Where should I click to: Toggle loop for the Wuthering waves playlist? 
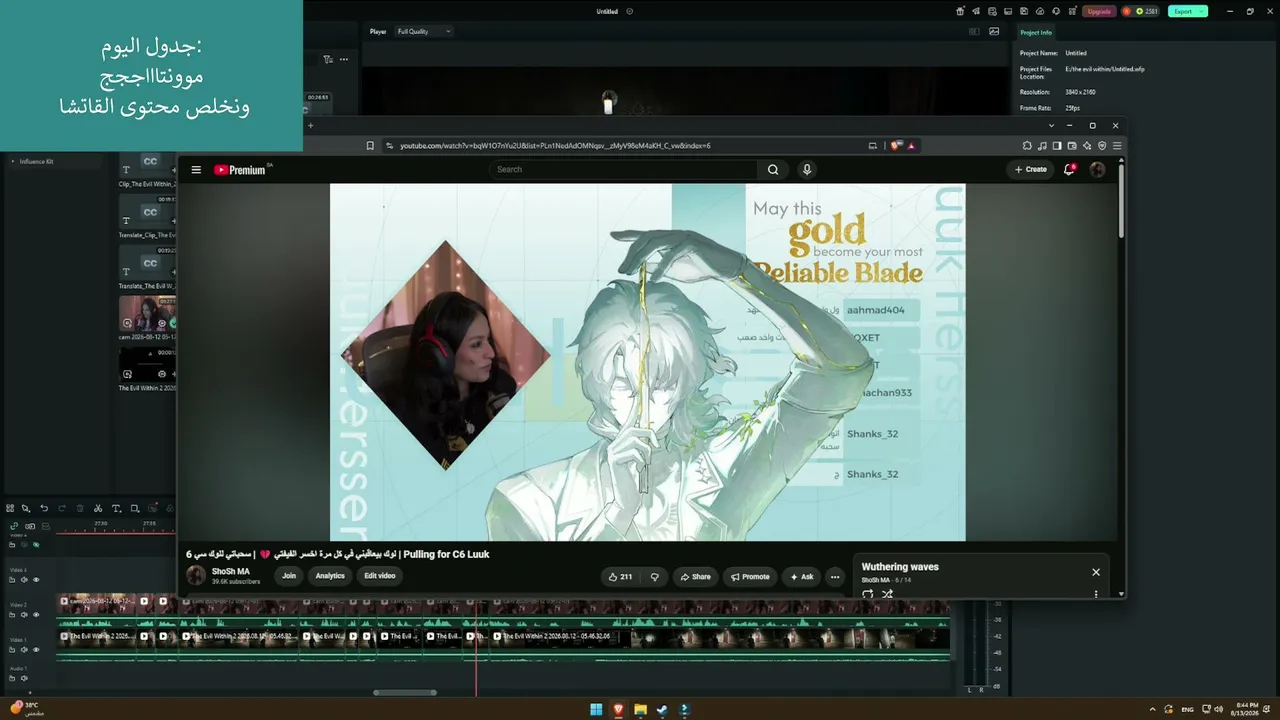tap(867, 594)
